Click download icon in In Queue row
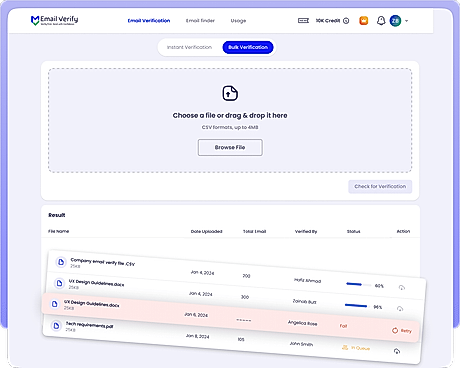Image resolution: width=460 pixels, height=368 pixels. [397, 351]
